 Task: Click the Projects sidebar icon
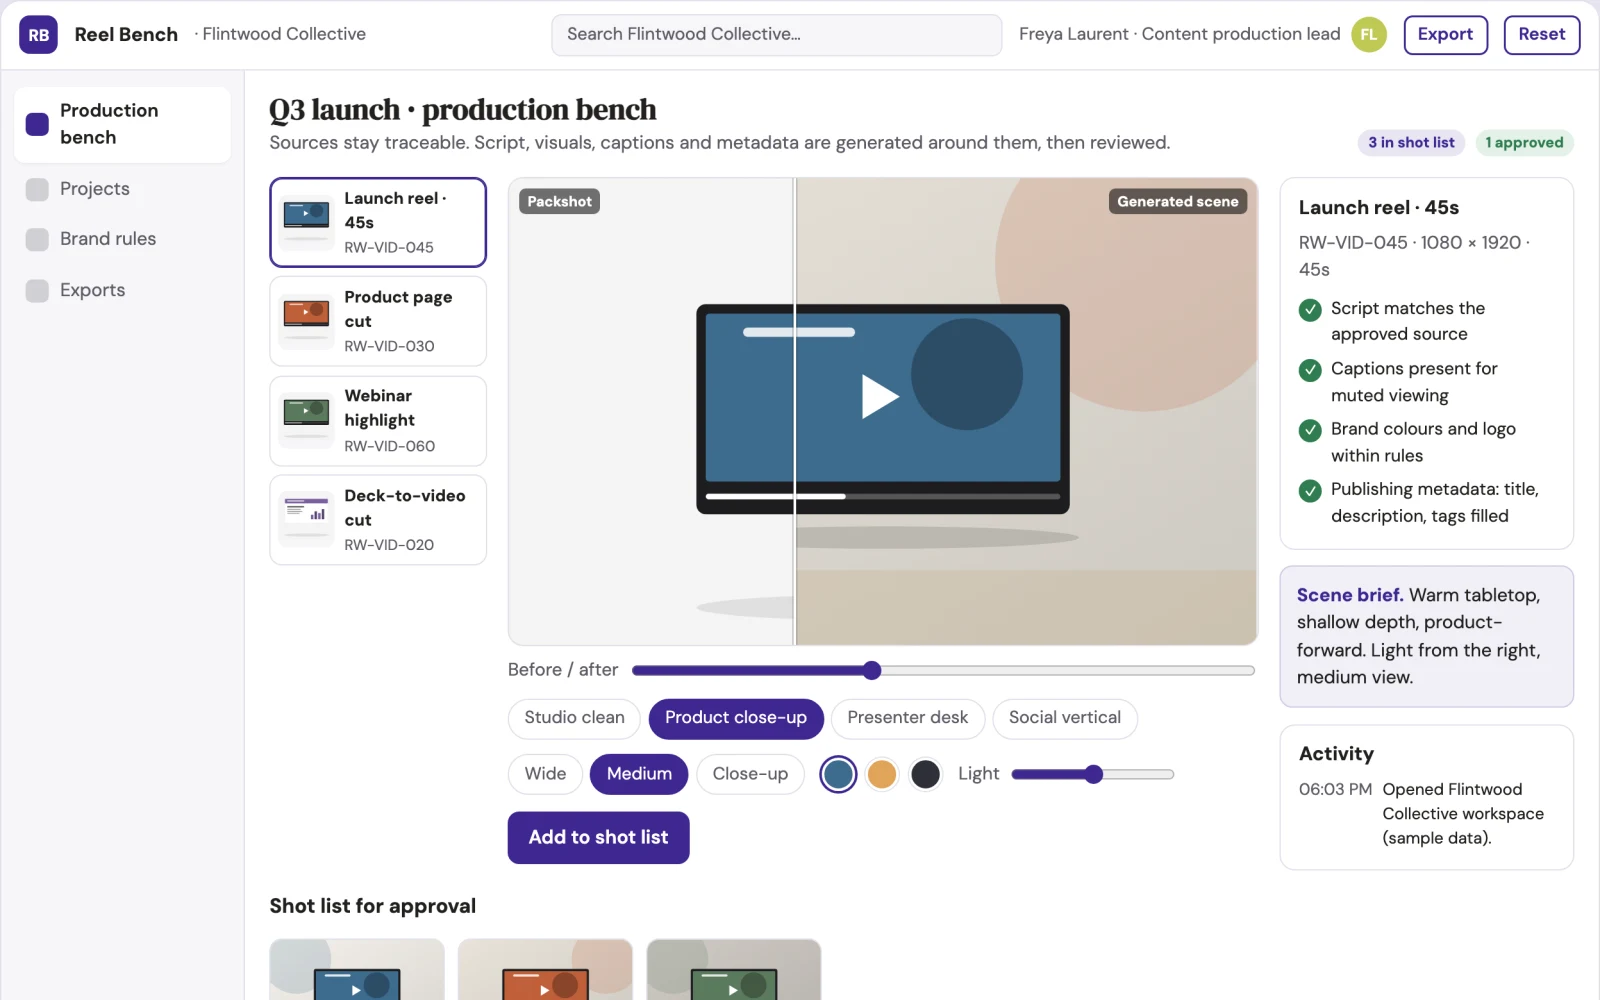tap(37, 189)
